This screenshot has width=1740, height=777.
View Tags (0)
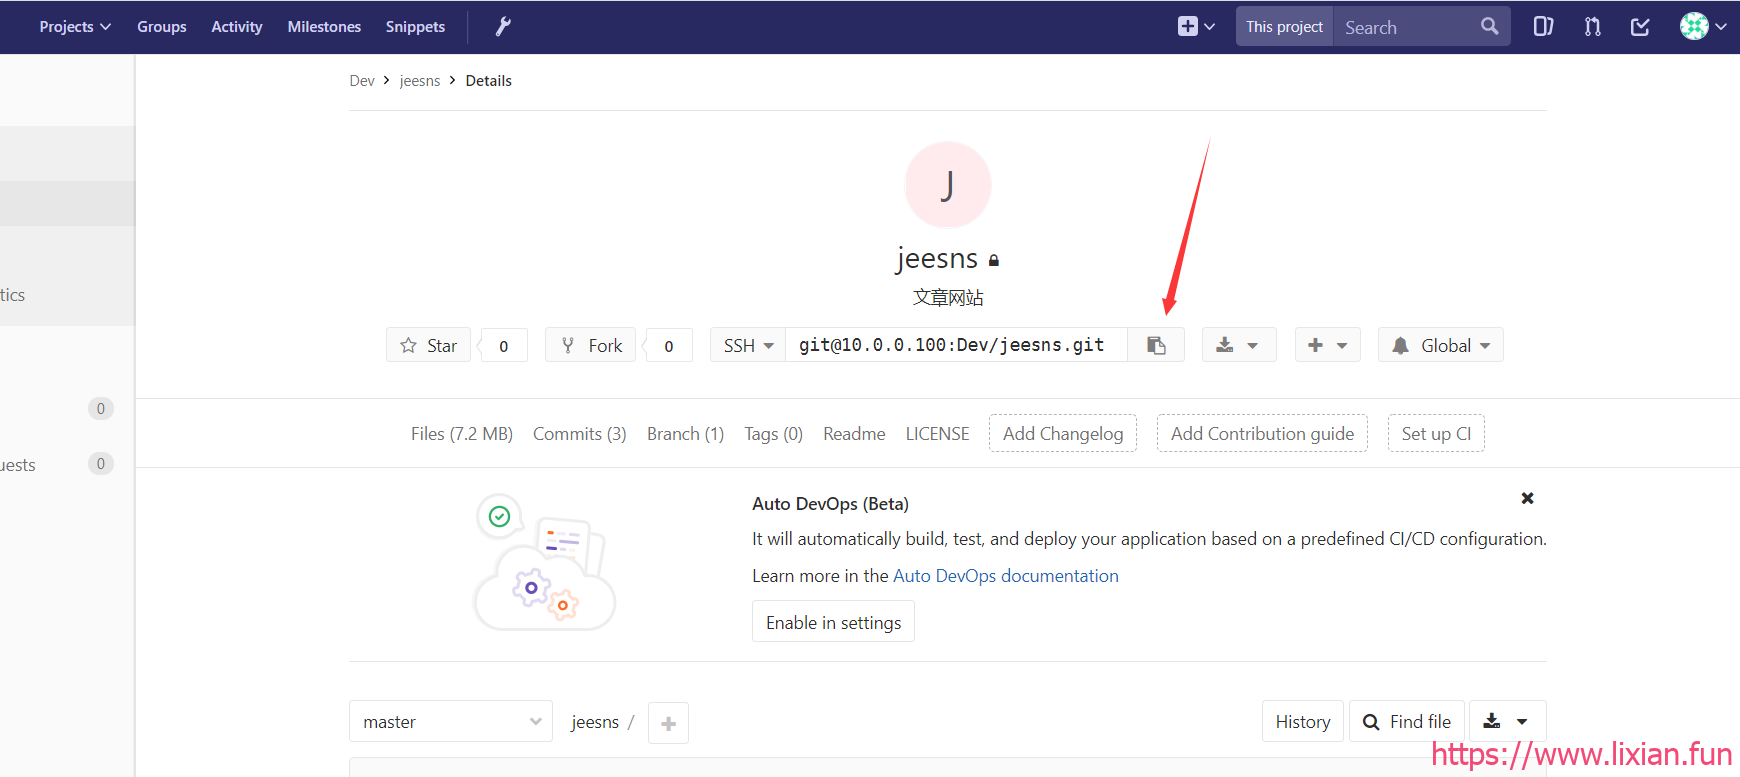773,434
